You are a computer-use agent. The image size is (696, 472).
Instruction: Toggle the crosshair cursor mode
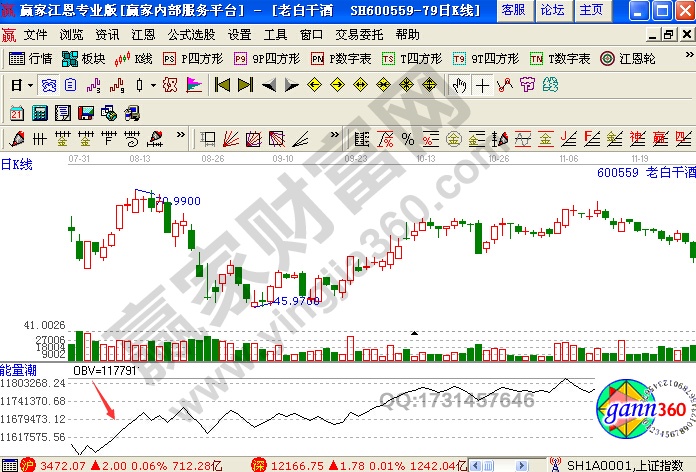click(483, 85)
